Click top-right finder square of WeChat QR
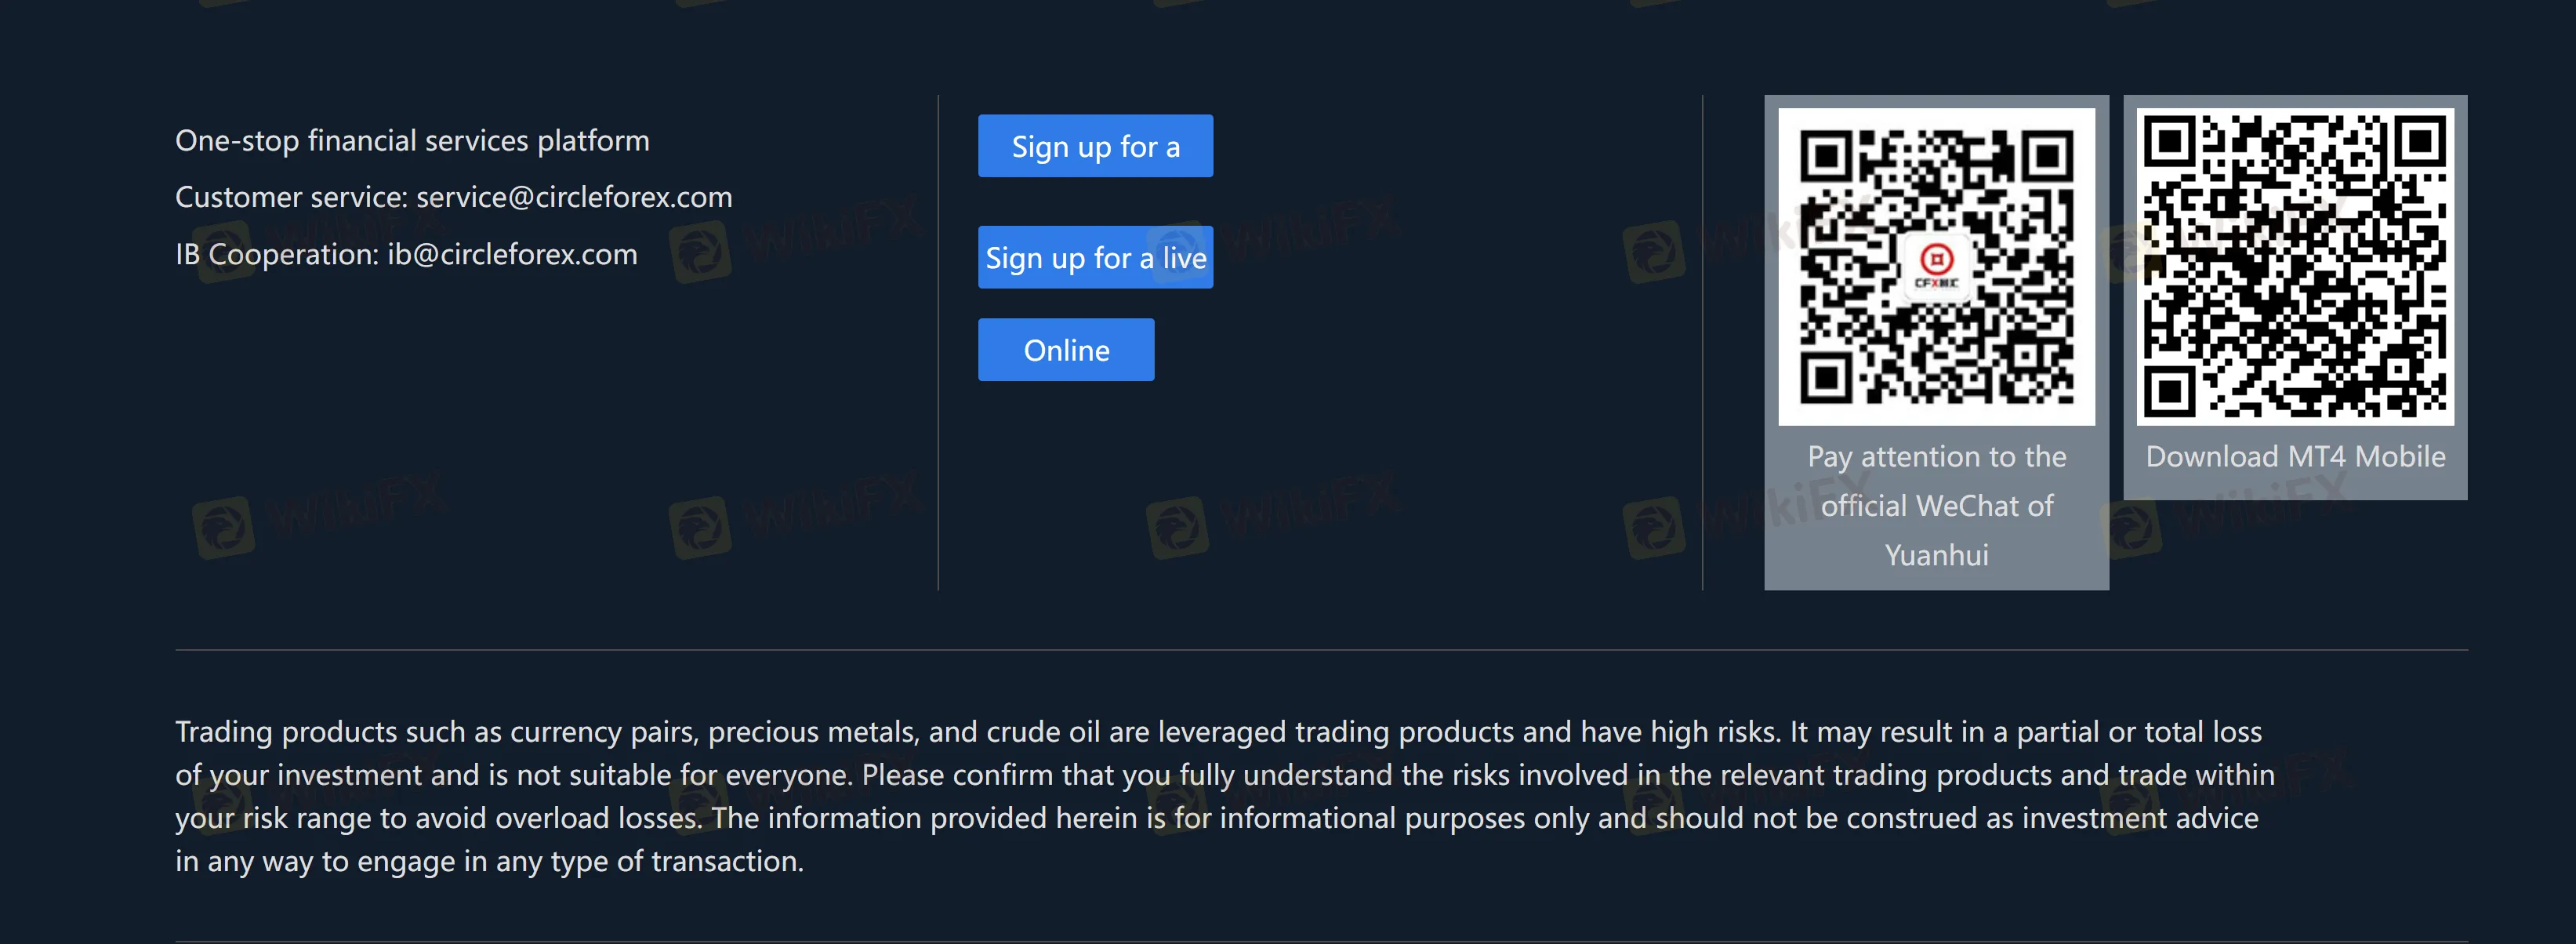Screen dimensions: 2576x944 tap(2047, 156)
